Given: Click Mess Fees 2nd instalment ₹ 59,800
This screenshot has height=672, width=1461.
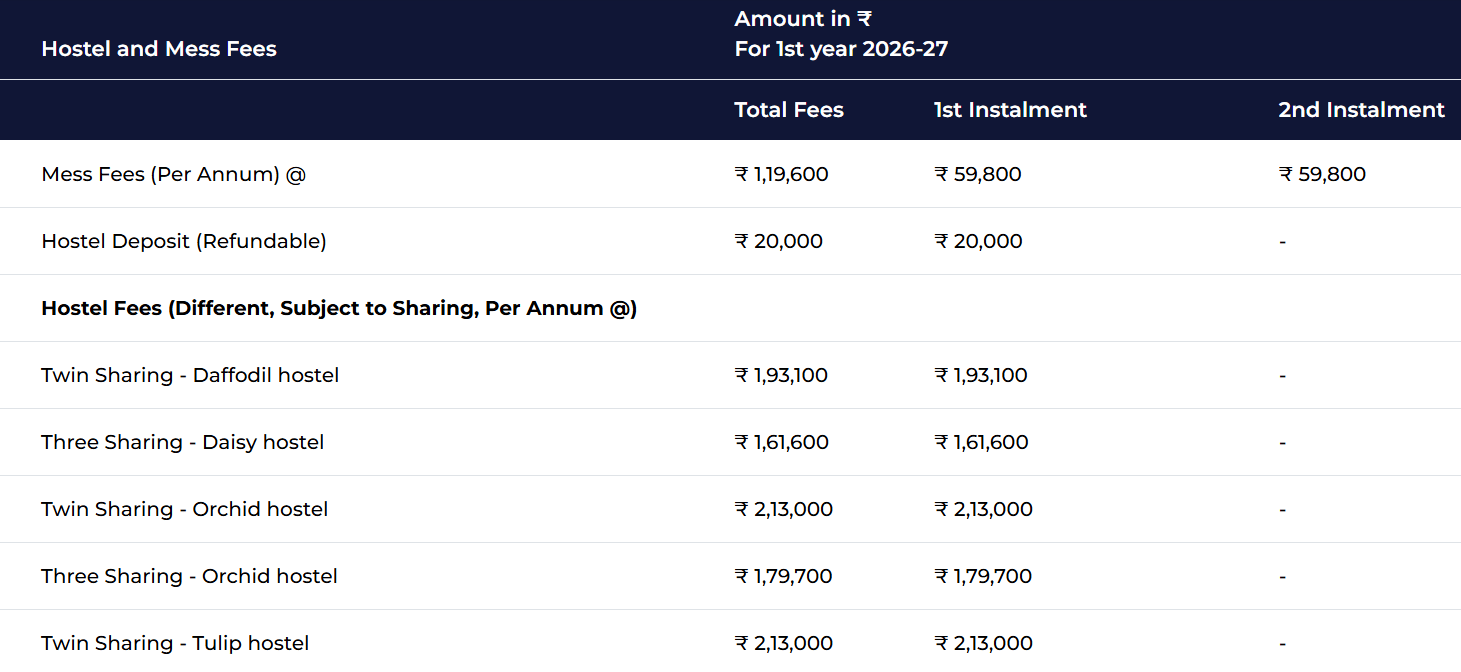Looking at the screenshot, I should (1322, 174).
